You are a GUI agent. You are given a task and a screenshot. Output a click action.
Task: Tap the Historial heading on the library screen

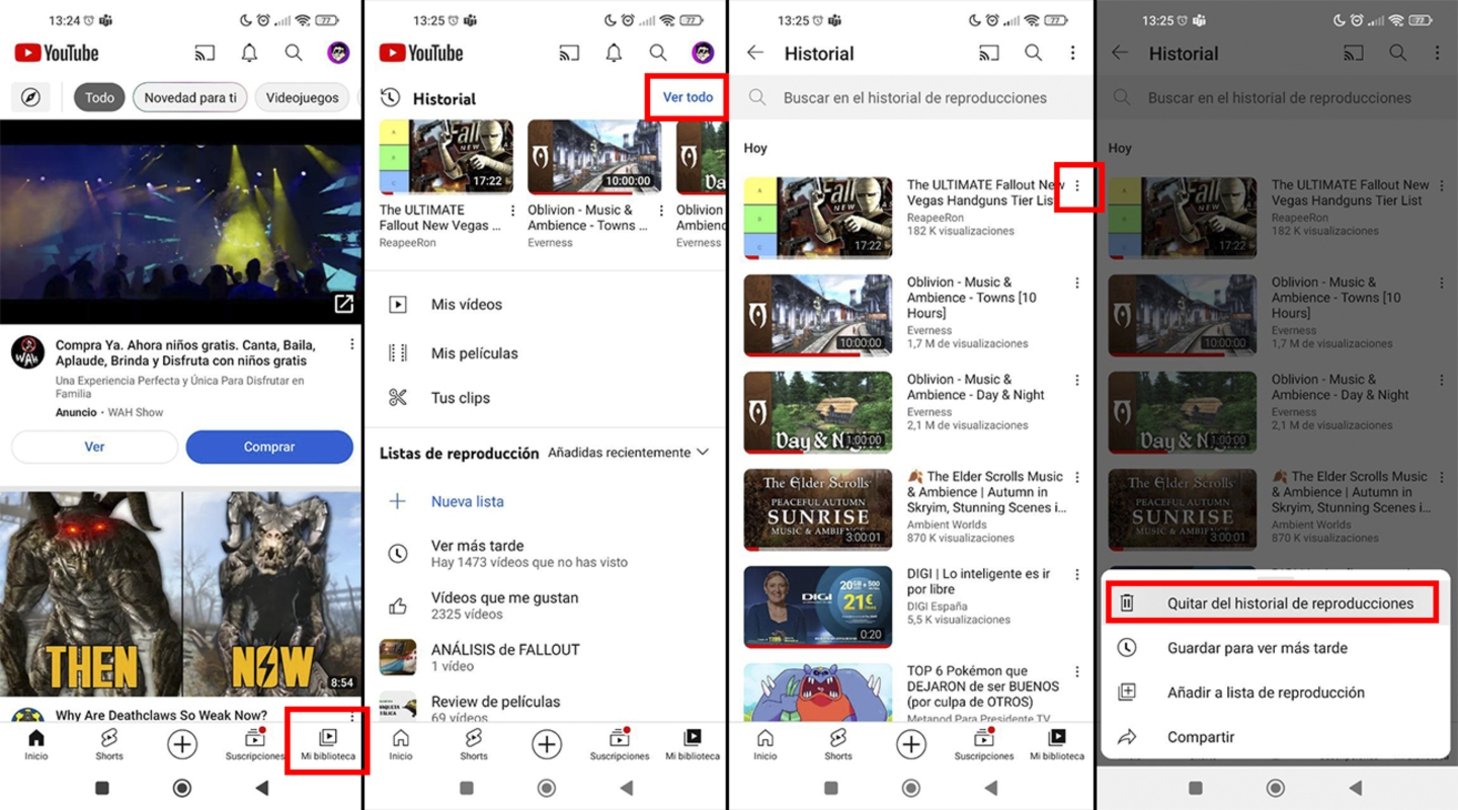[x=444, y=98]
